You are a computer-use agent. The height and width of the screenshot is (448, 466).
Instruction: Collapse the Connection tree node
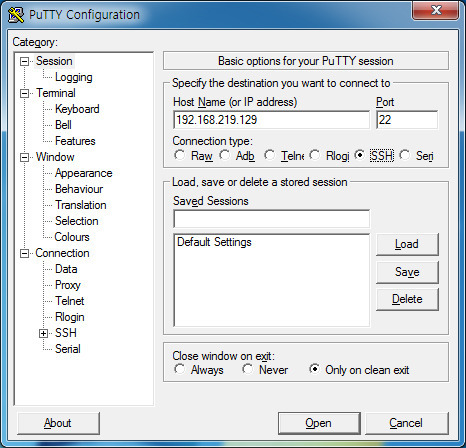[x=24, y=253]
